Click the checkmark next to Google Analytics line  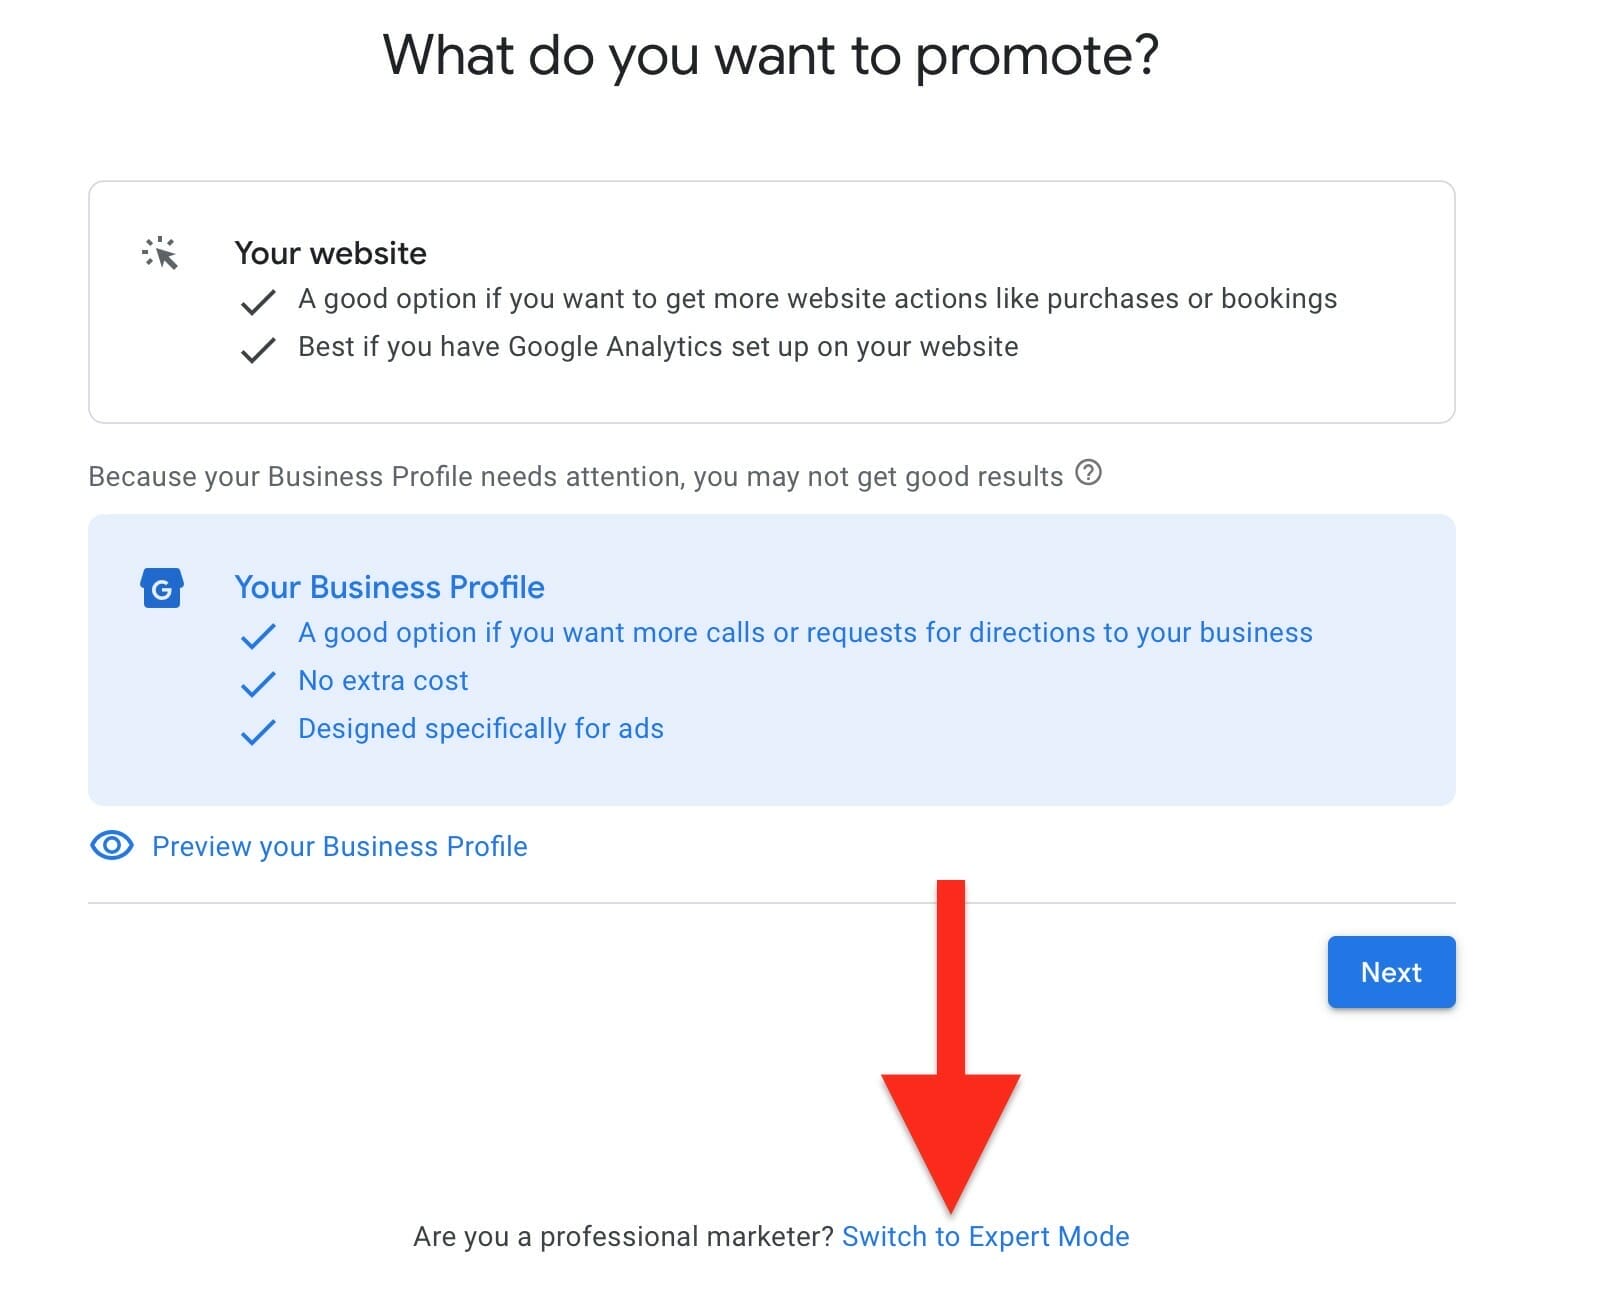coord(258,349)
